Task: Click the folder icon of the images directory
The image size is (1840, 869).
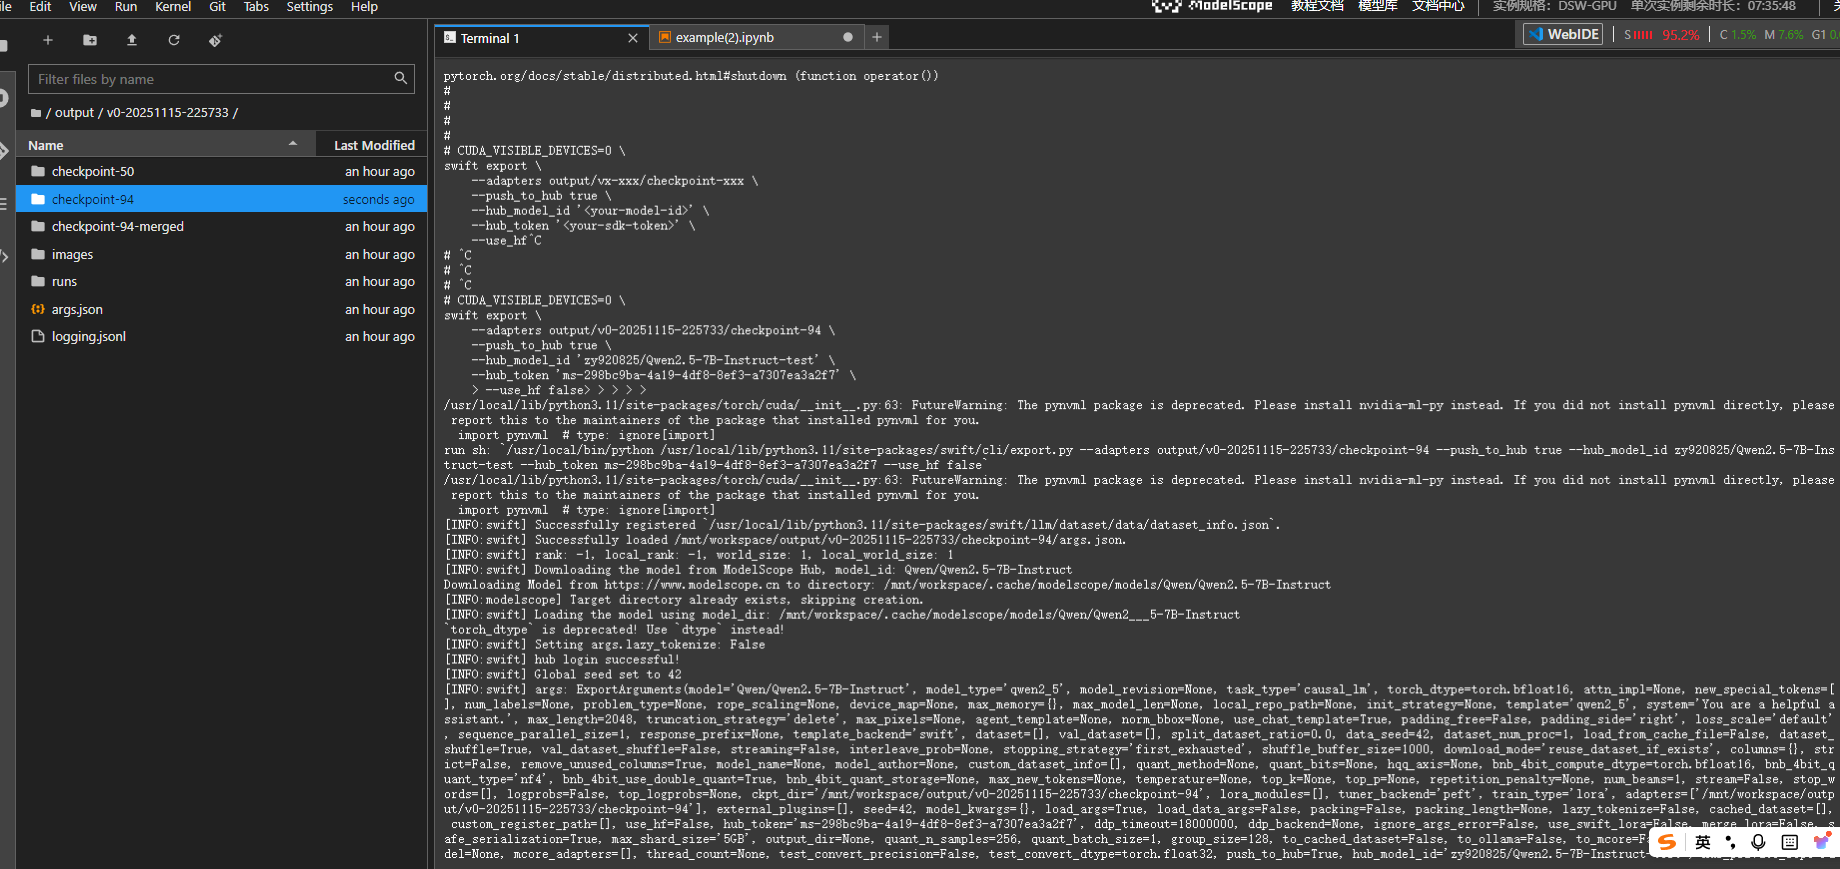Action: tap(38, 254)
